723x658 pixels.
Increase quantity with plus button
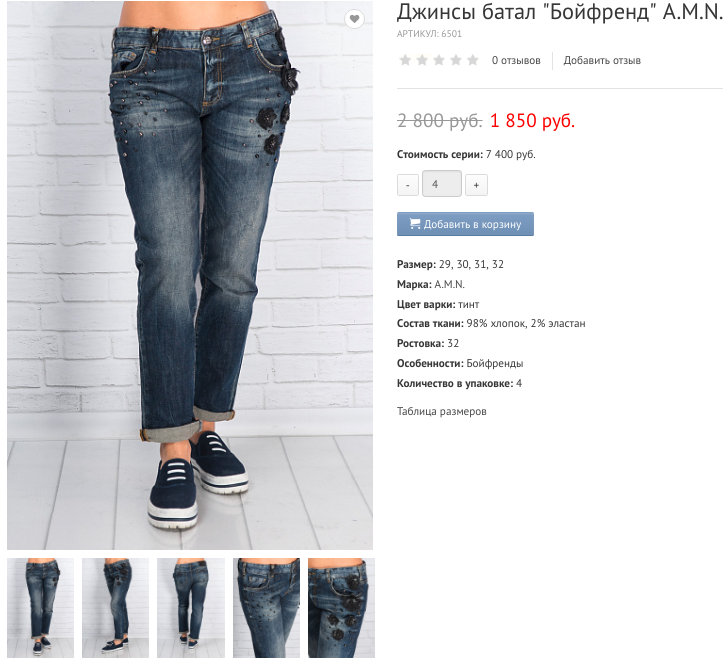coord(476,185)
